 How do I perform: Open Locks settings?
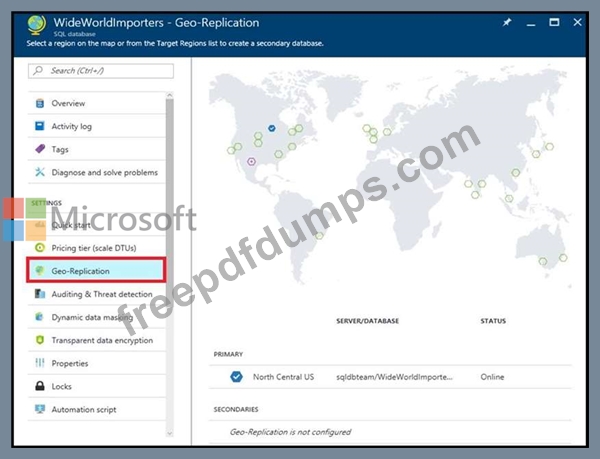coord(97,386)
